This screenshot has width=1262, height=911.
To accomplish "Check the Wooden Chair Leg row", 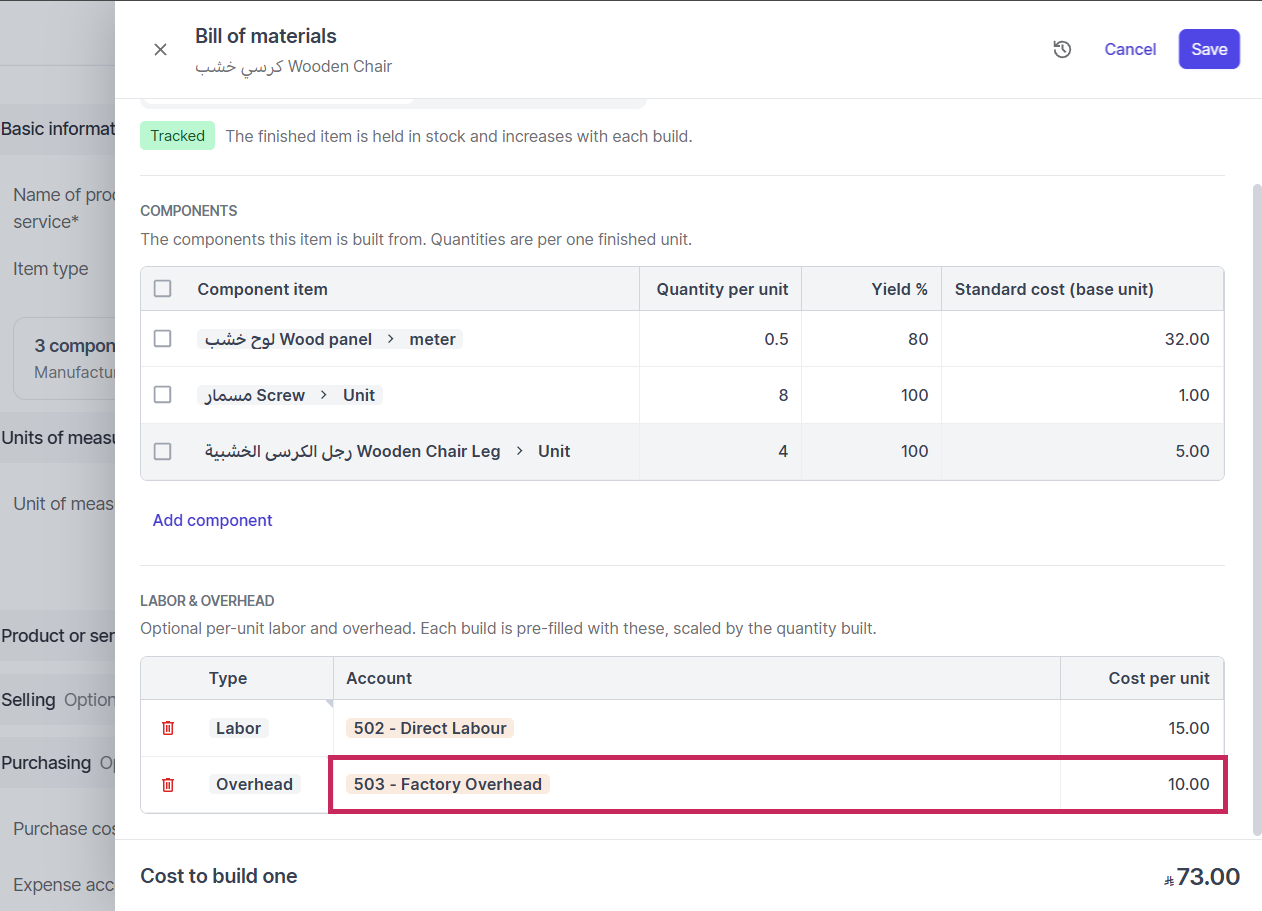I will coord(162,451).
